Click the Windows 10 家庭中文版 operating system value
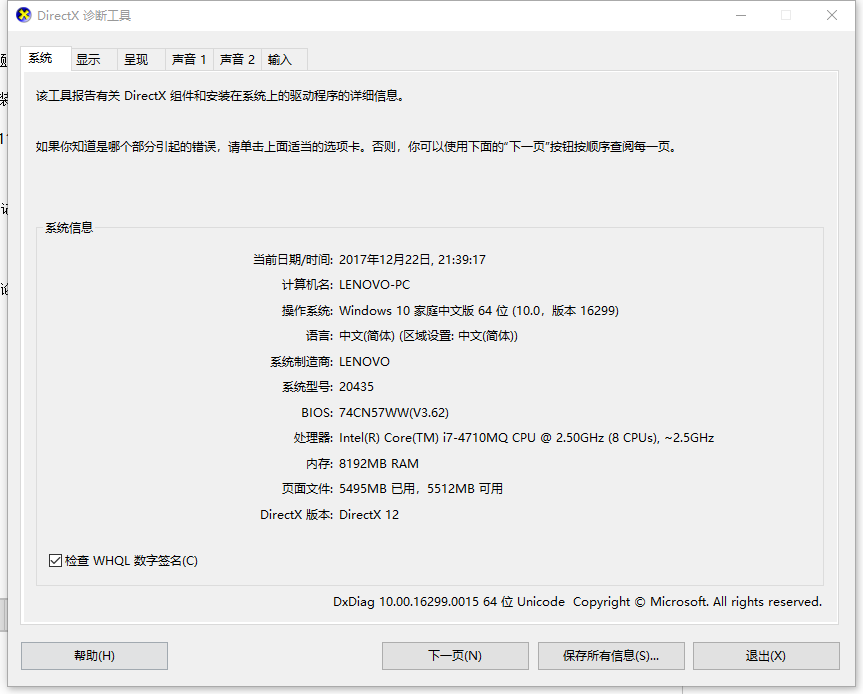 tap(479, 310)
